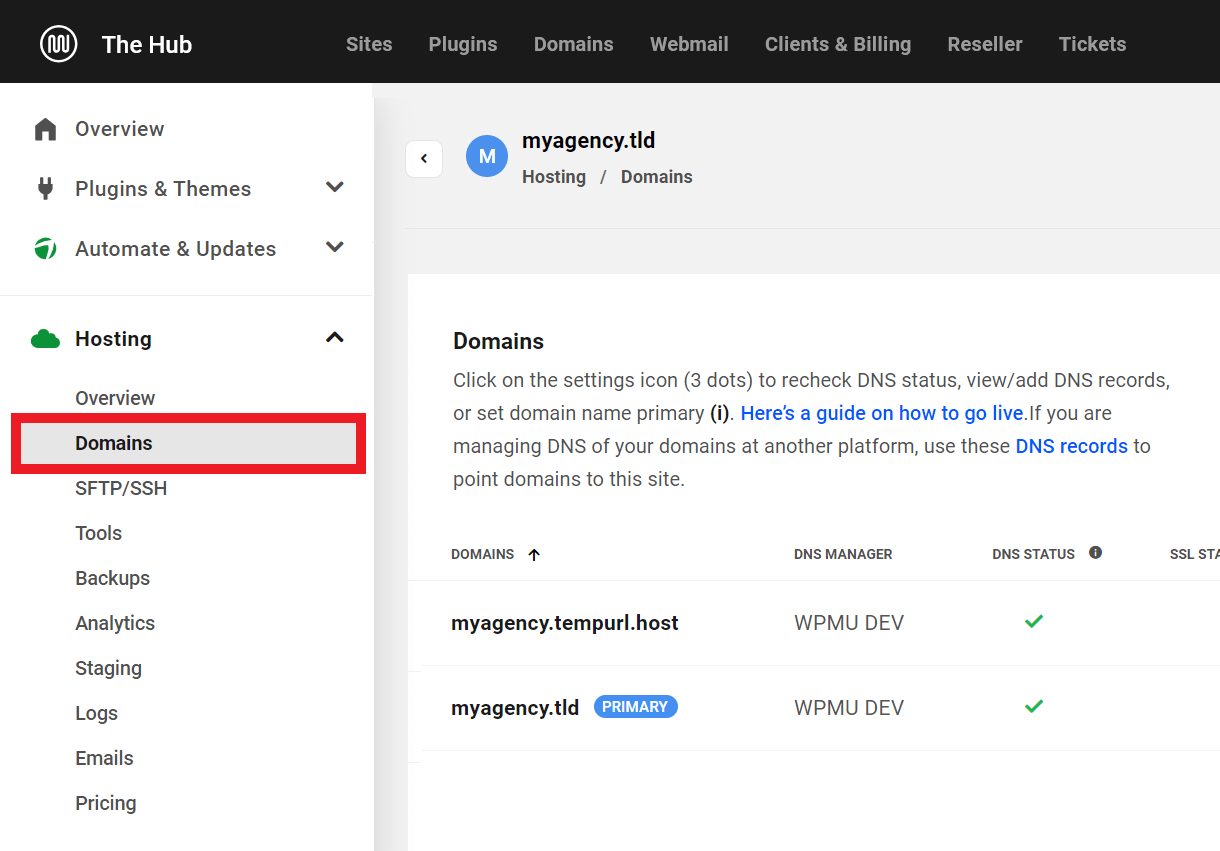Click the PRIMARY badge
Viewport: 1220px width, 851px height.
(636, 707)
